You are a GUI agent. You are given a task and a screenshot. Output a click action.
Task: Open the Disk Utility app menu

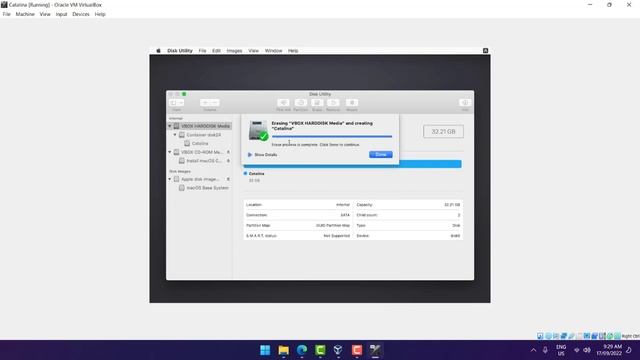click(x=180, y=51)
